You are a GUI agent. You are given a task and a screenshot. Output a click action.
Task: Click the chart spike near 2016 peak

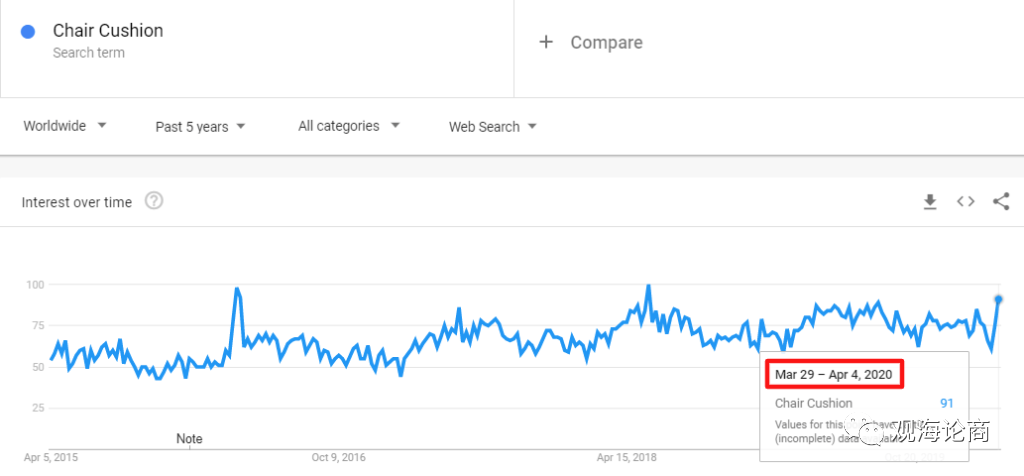coord(237,289)
